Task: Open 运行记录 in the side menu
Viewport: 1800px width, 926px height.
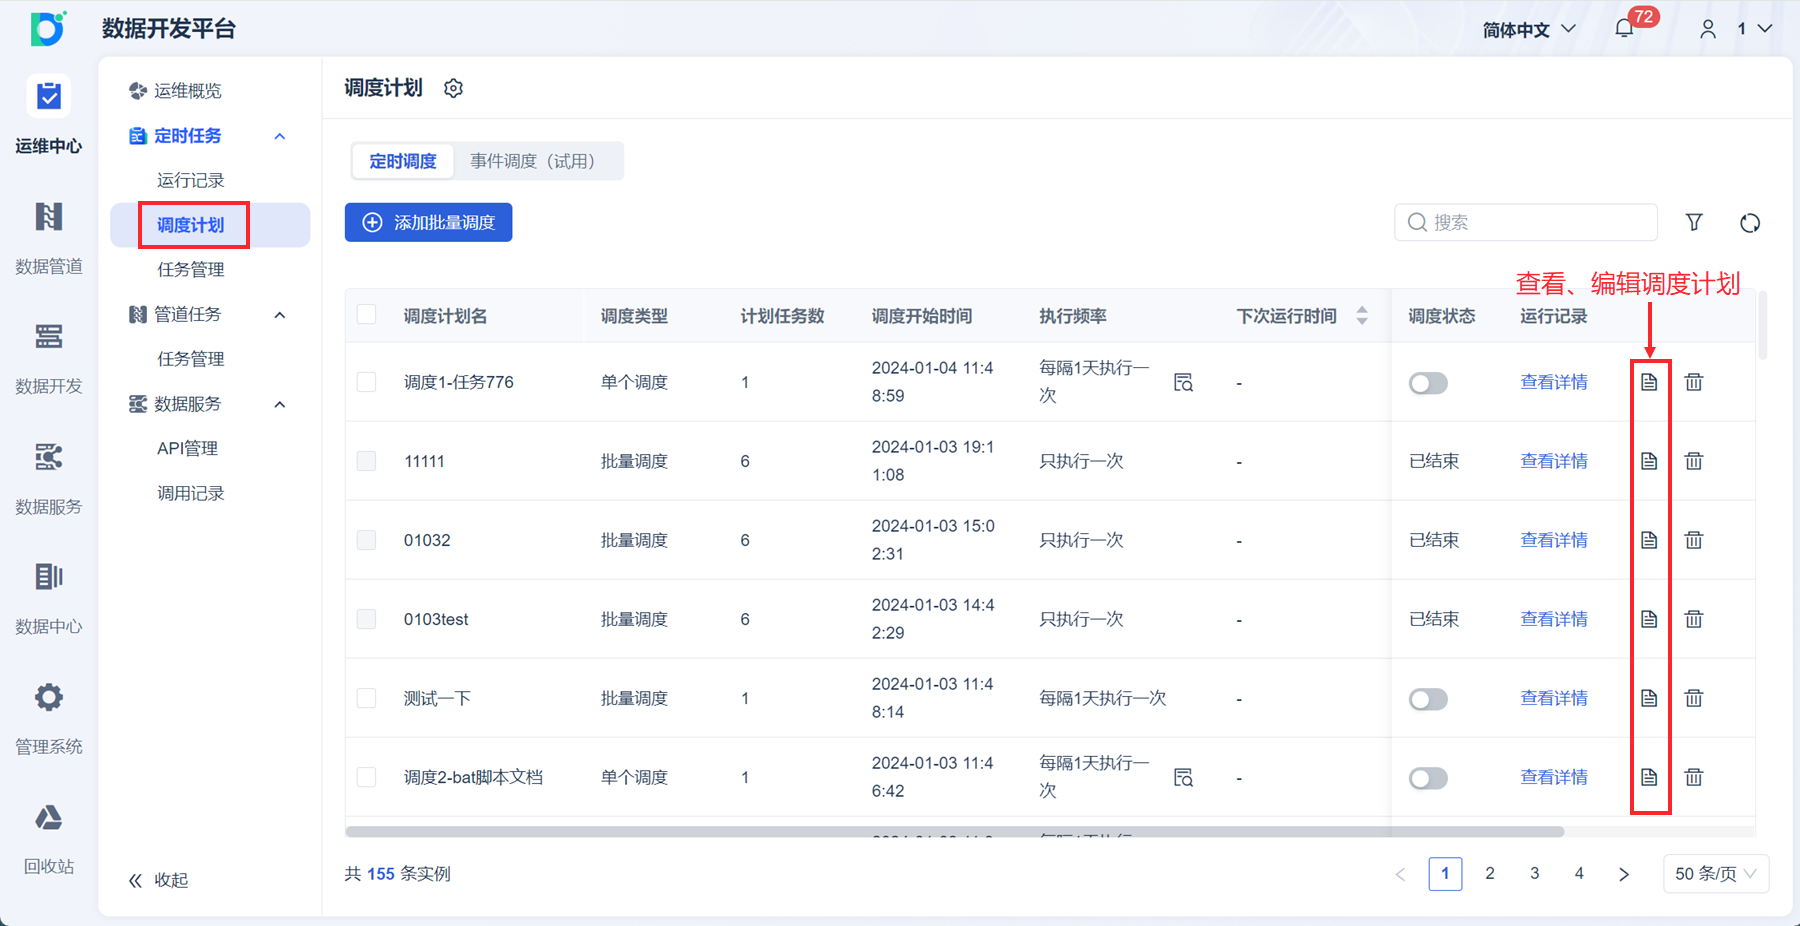Action: click(x=191, y=180)
